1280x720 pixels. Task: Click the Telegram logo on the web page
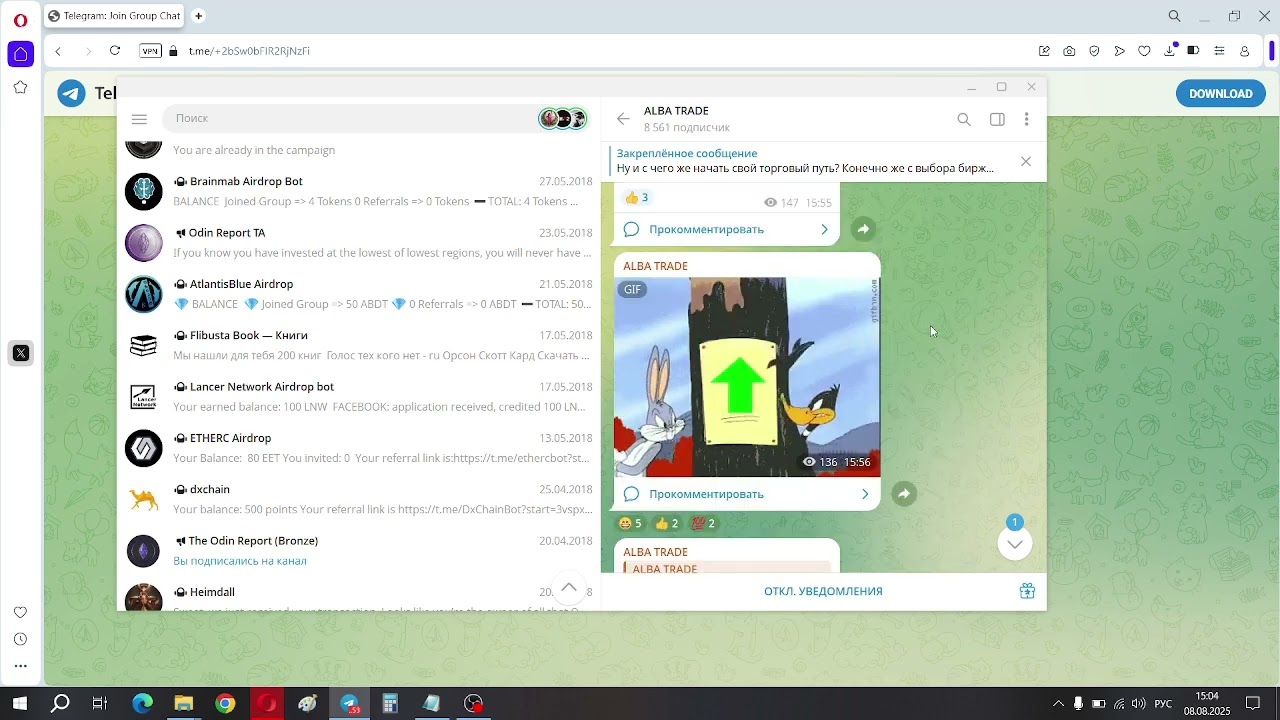71,94
